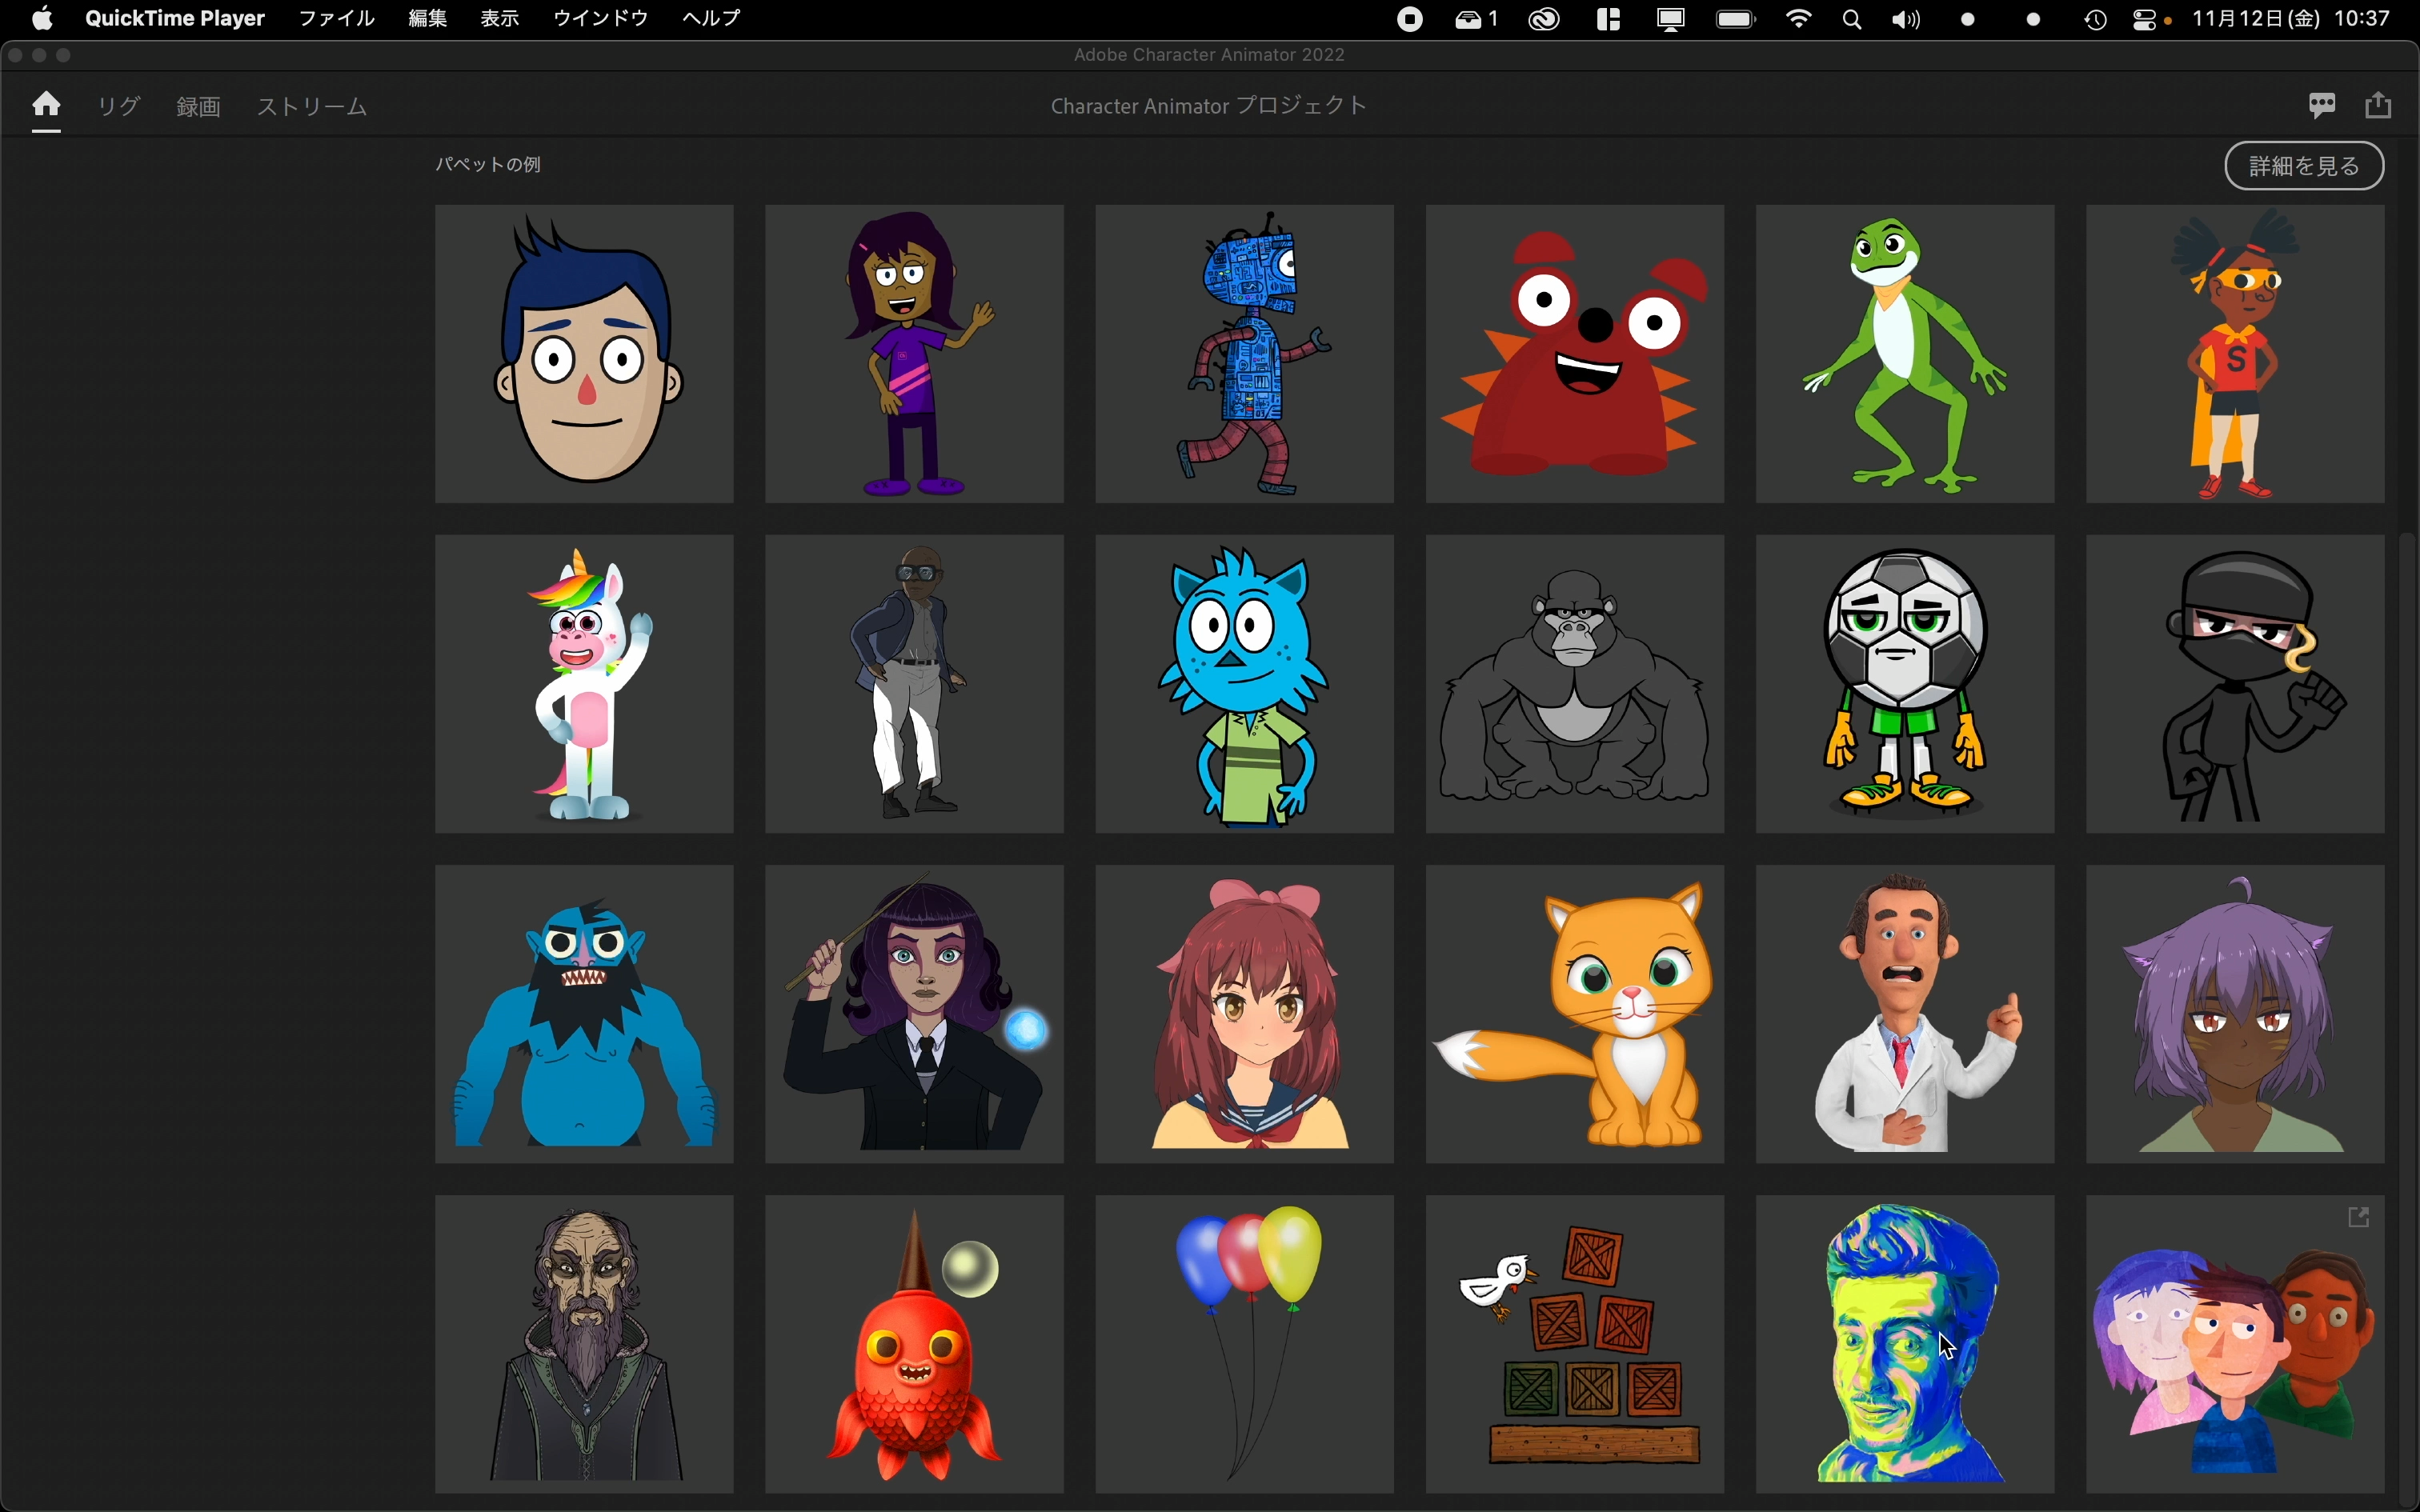
Task: Open the Control Center menu bar icon
Action: [x=2143, y=19]
